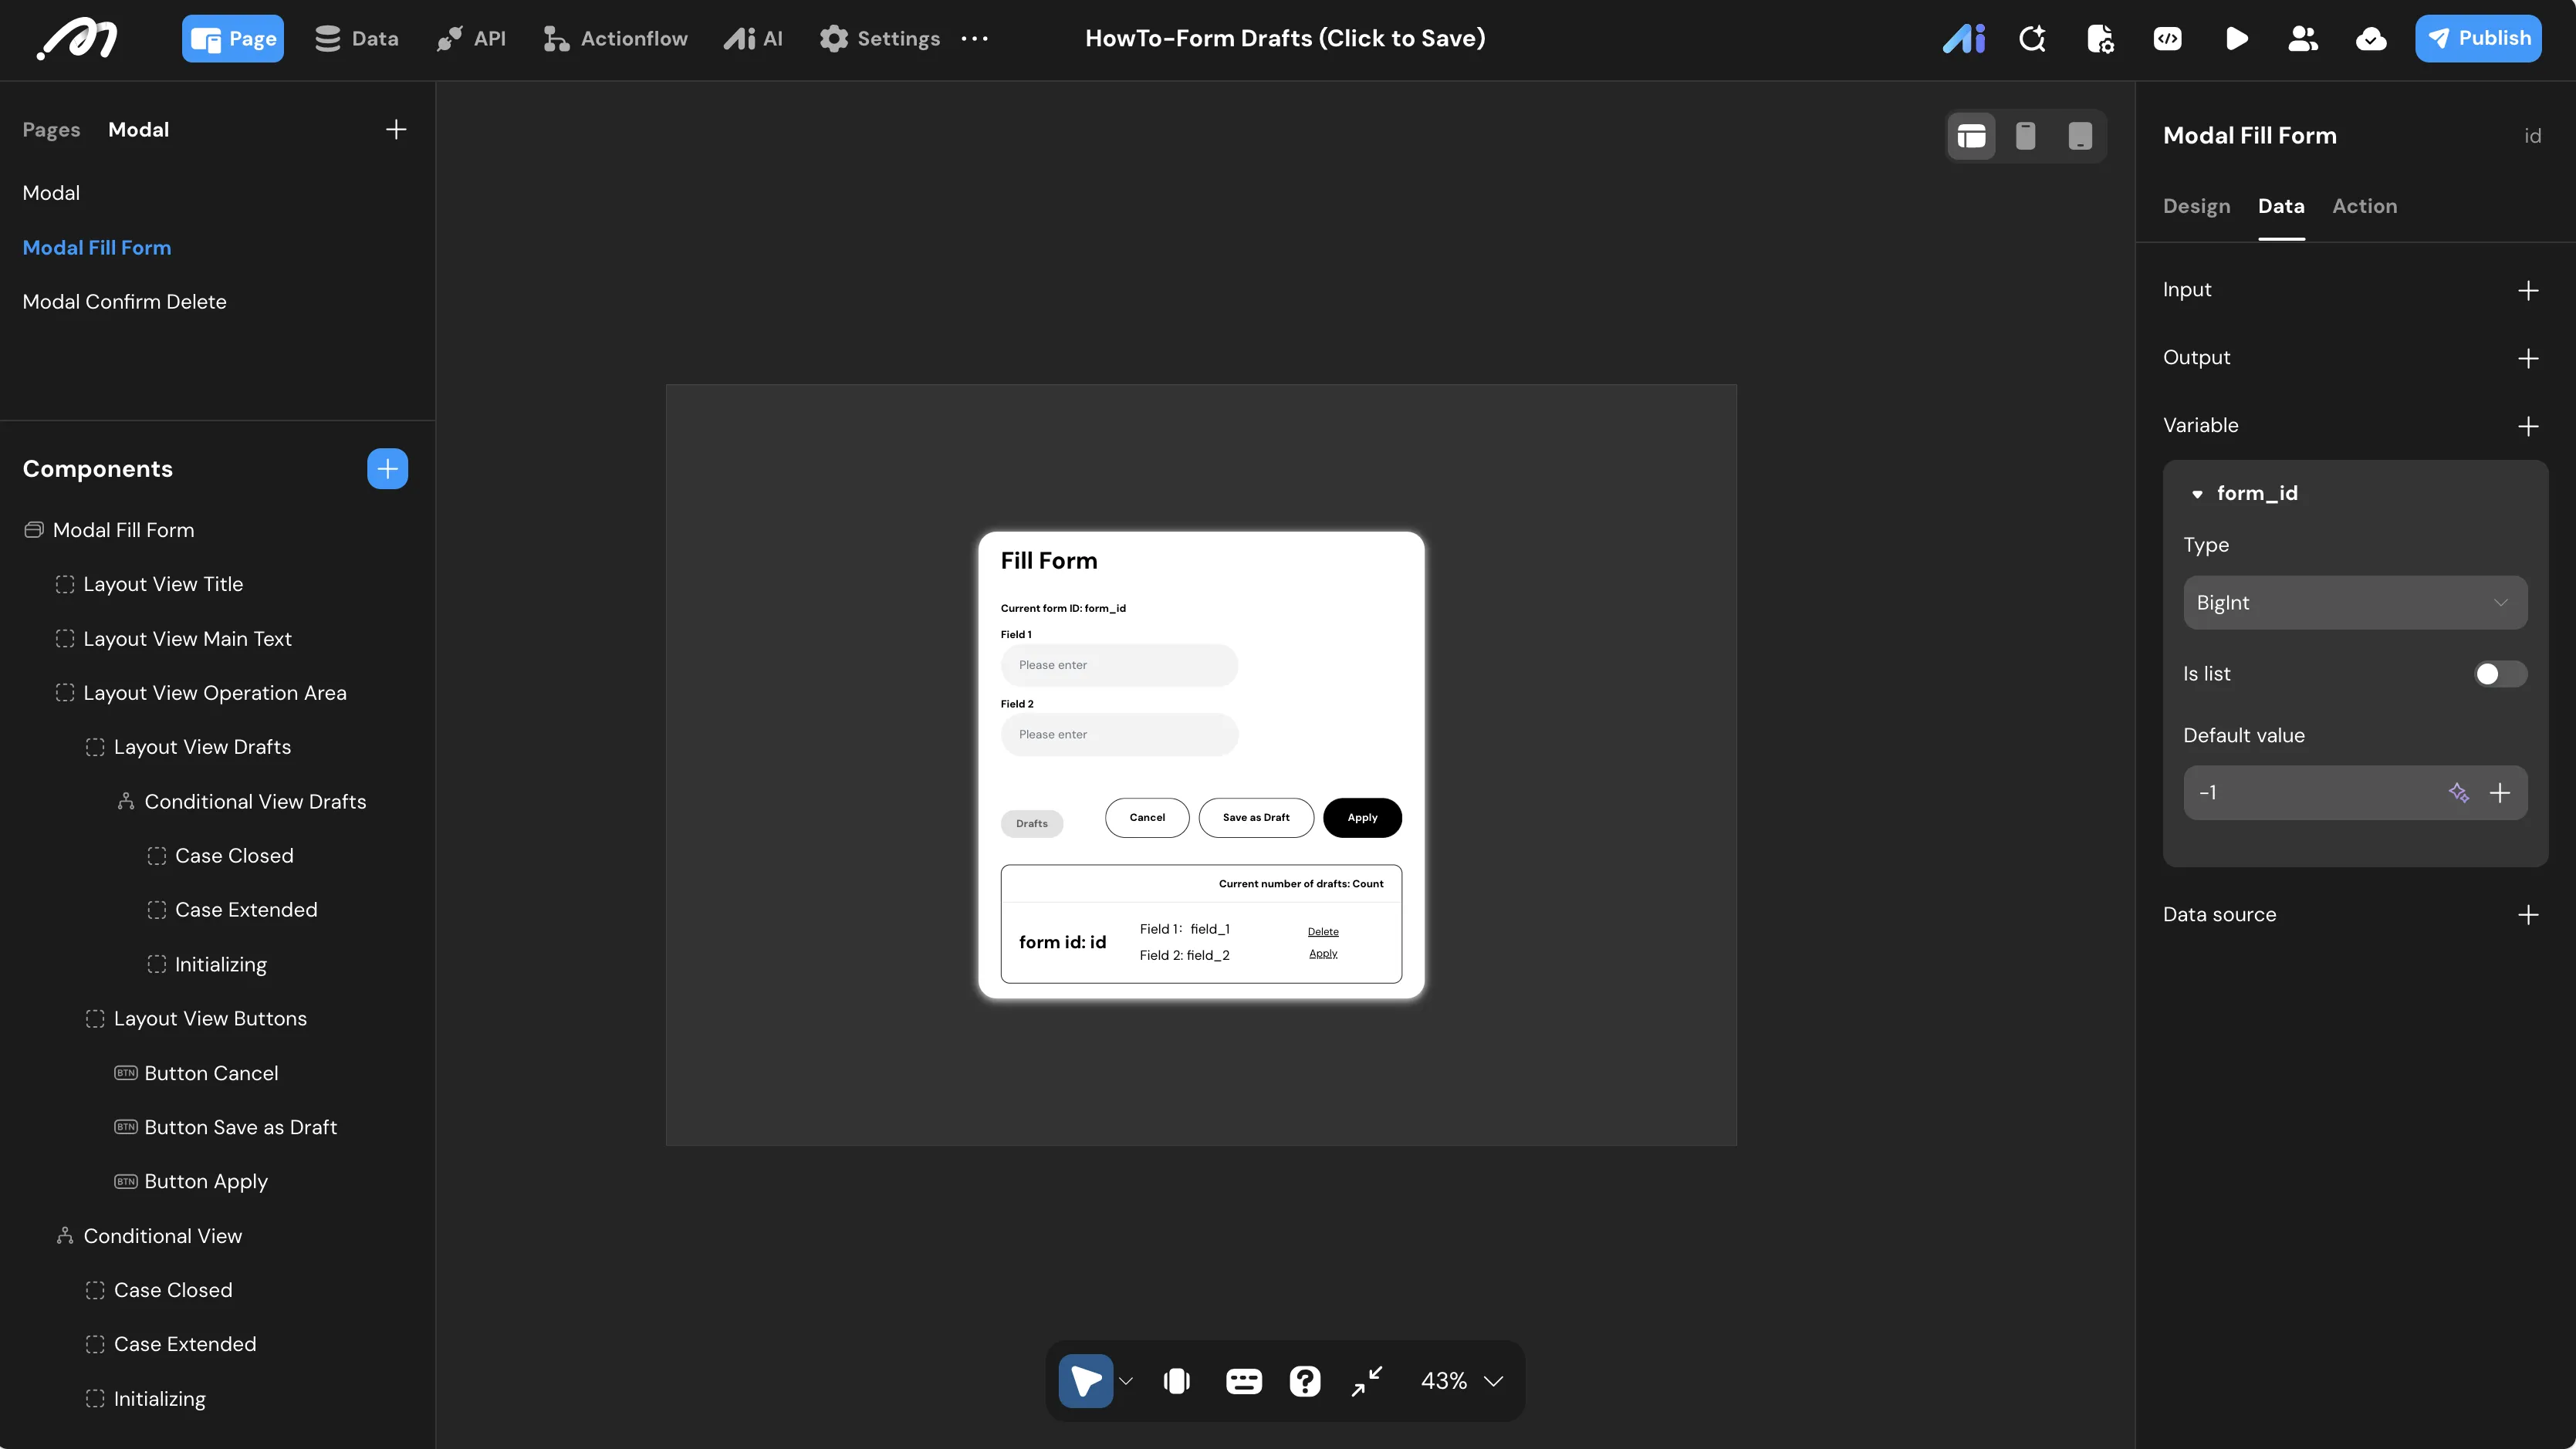Open the AI menu in top bar
This screenshot has width=2576, height=1449.
pyautogui.click(x=753, y=39)
